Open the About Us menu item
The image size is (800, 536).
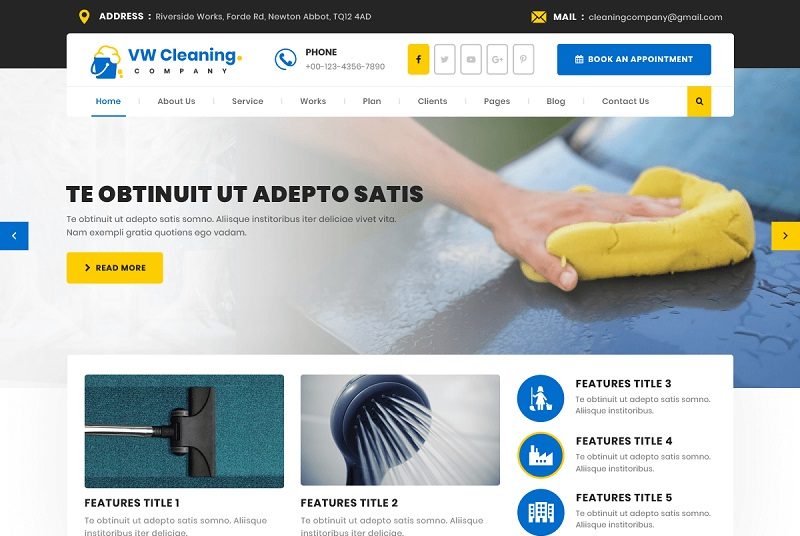pyautogui.click(x=177, y=101)
